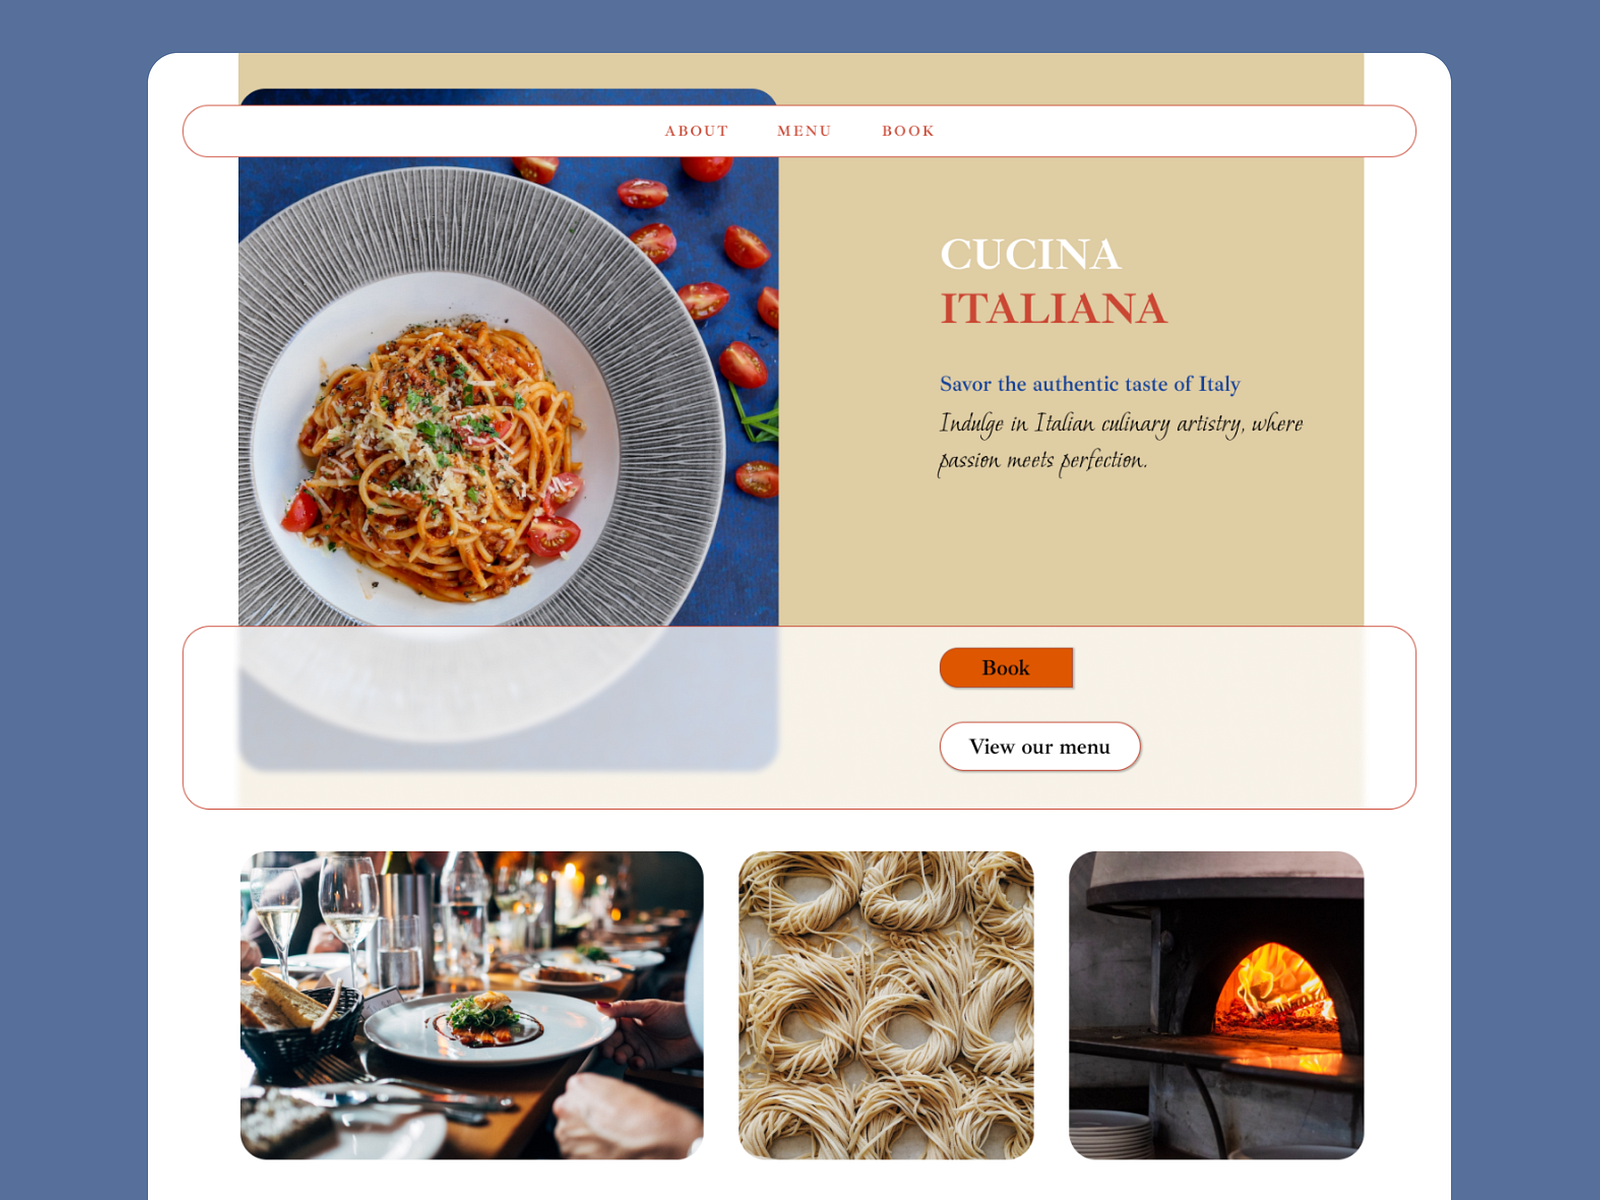Viewport: 1600px width, 1200px height.
Task: Click the Indulge in Italian culinary paragraph
Action: click(1121, 441)
